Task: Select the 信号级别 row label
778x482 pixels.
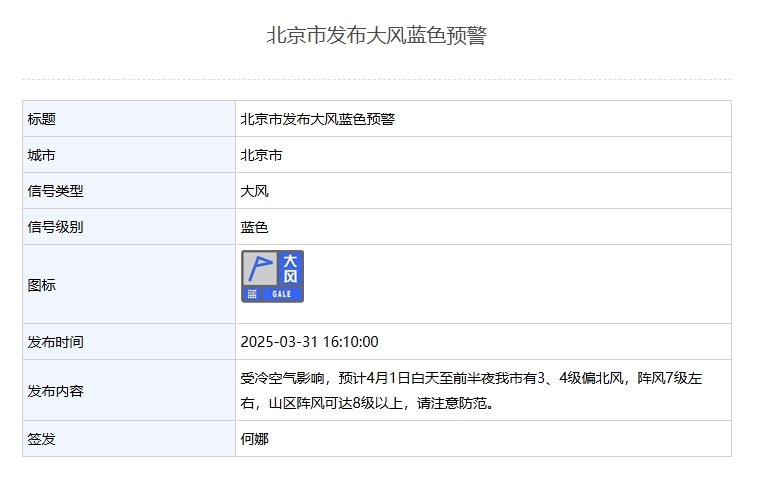Action: [x=56, y=227]
